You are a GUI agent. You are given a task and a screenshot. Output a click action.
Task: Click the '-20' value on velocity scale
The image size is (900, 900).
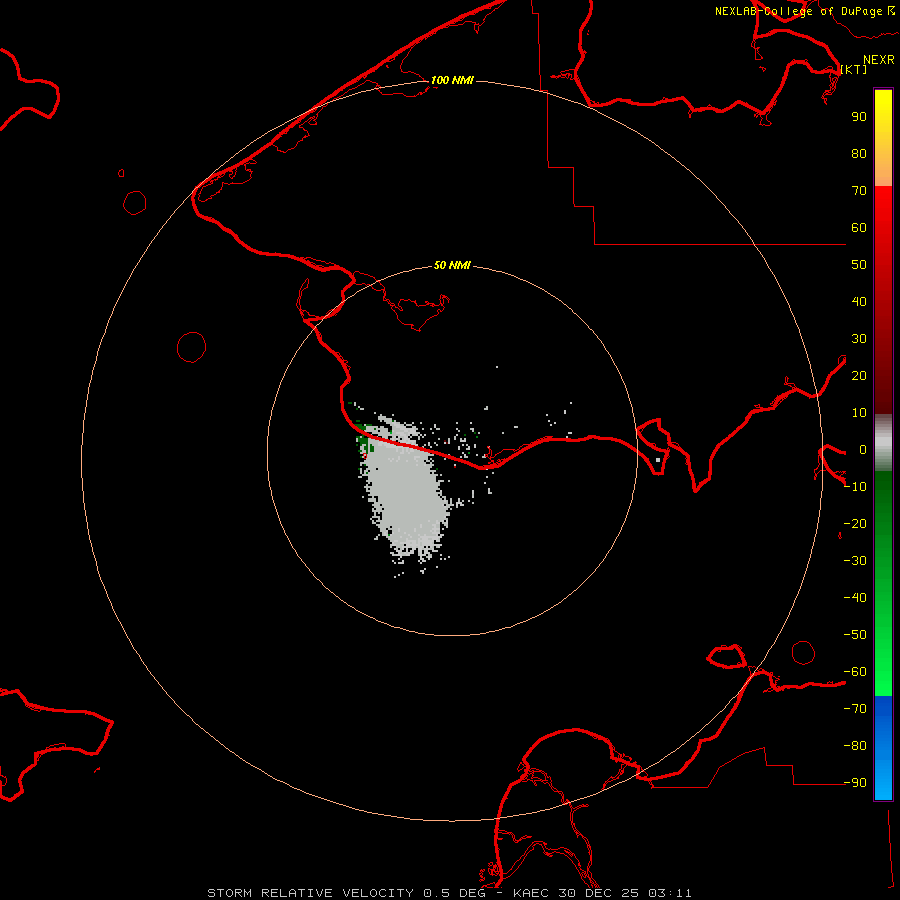855,523
